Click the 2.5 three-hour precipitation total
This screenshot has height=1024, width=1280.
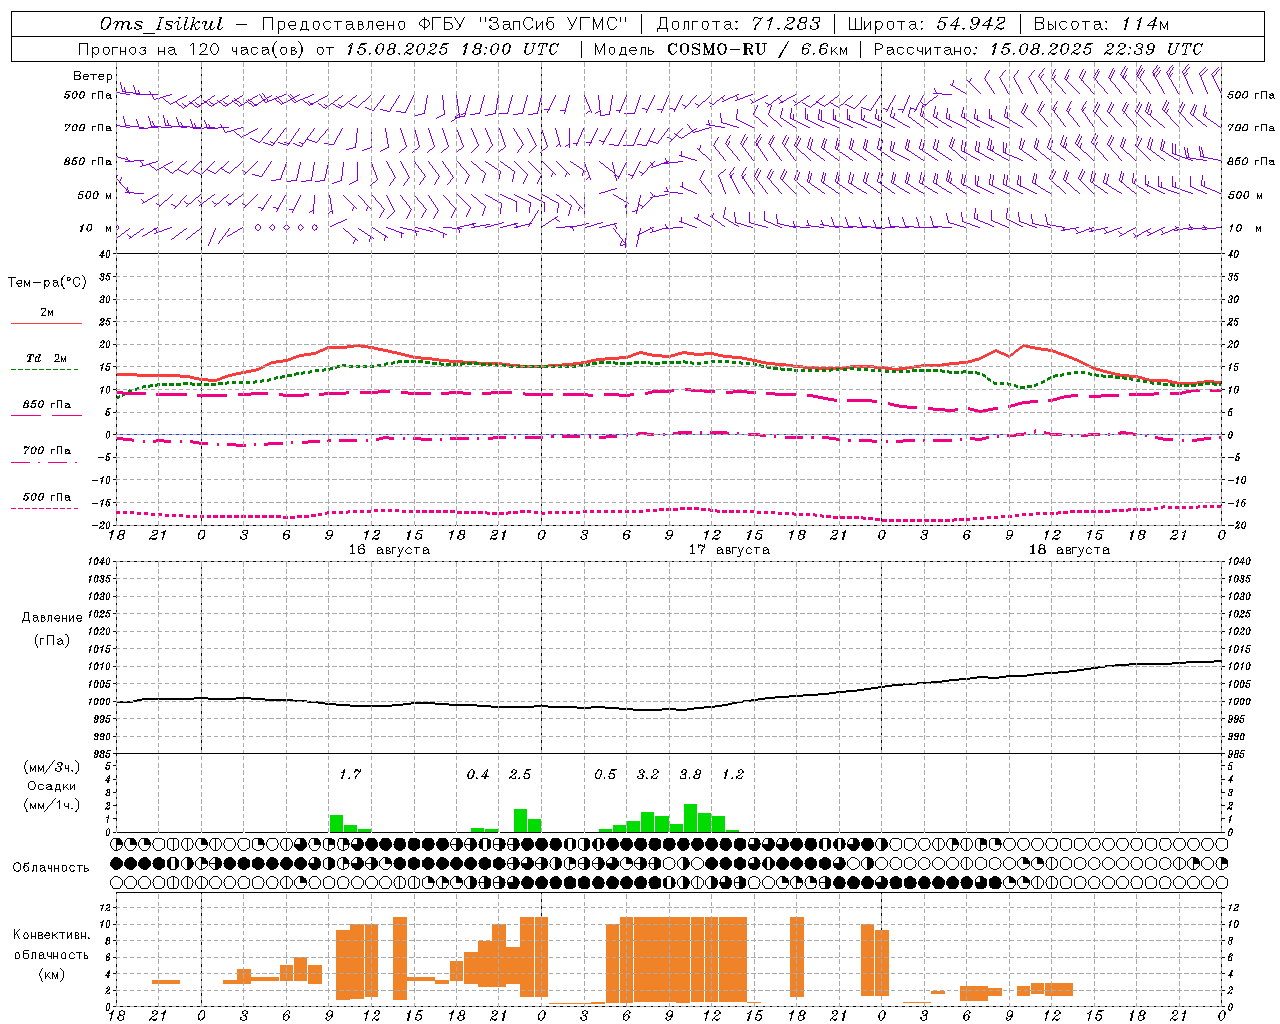pos(520,774)
